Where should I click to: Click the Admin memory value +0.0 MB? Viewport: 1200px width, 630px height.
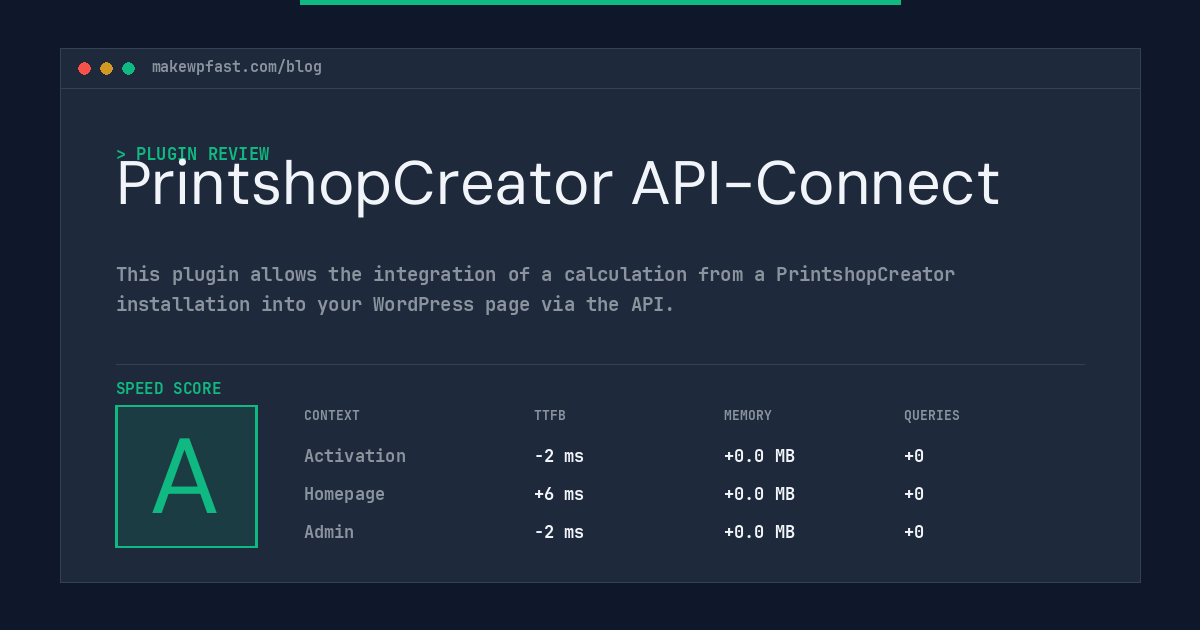(x=759, y=532)
